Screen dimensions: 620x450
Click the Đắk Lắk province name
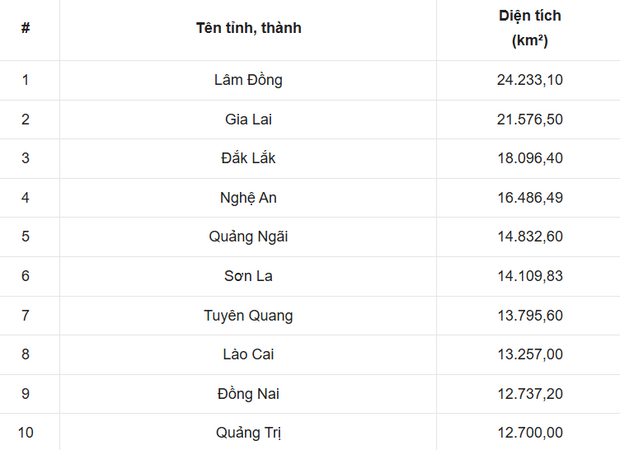click(x=248, y=158)
